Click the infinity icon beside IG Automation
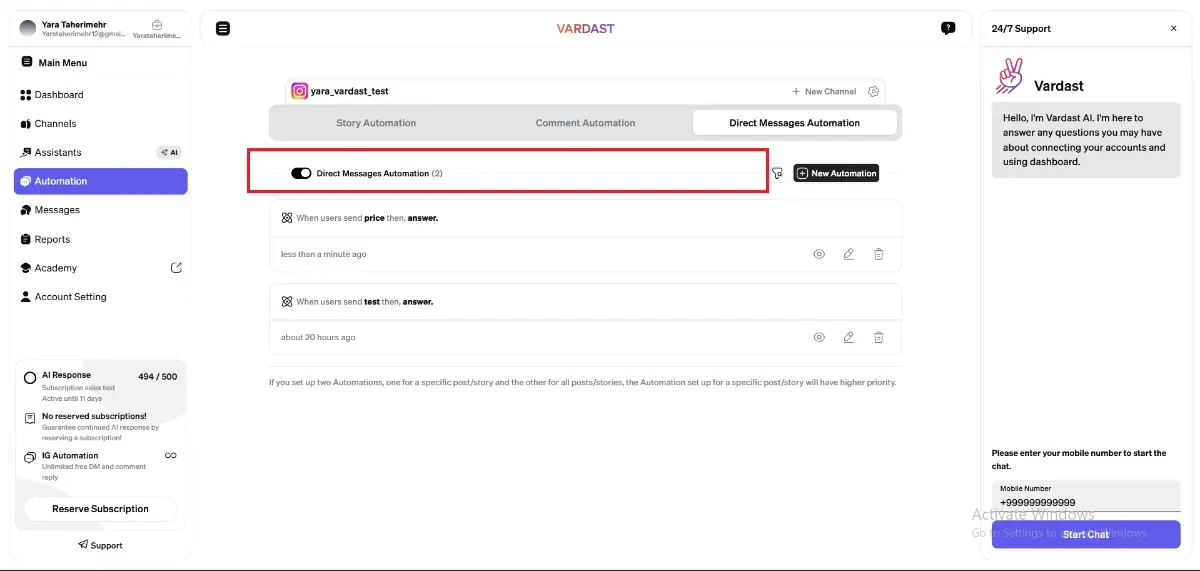The image size is (1200, 571). [171, 456]
